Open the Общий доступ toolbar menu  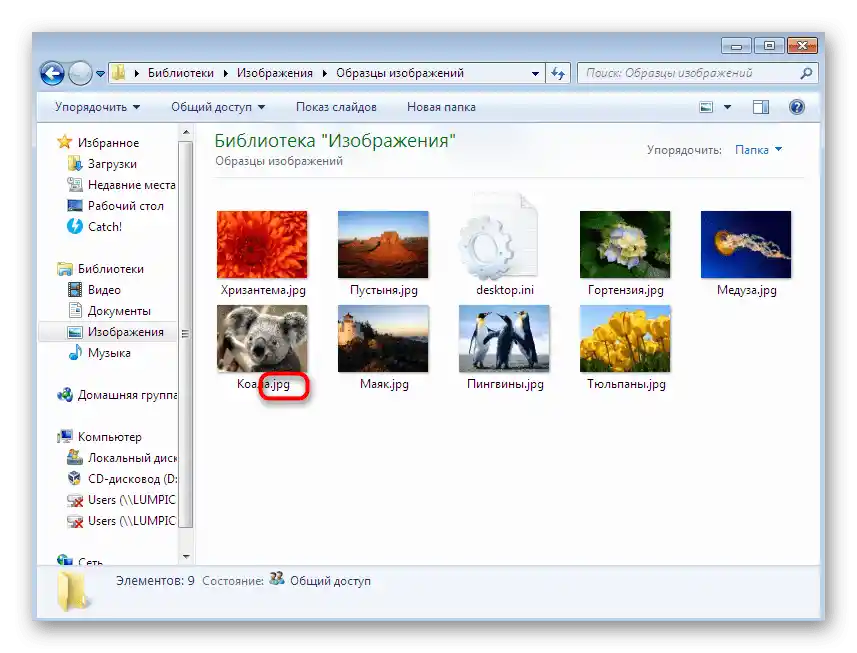click(218, 107)
